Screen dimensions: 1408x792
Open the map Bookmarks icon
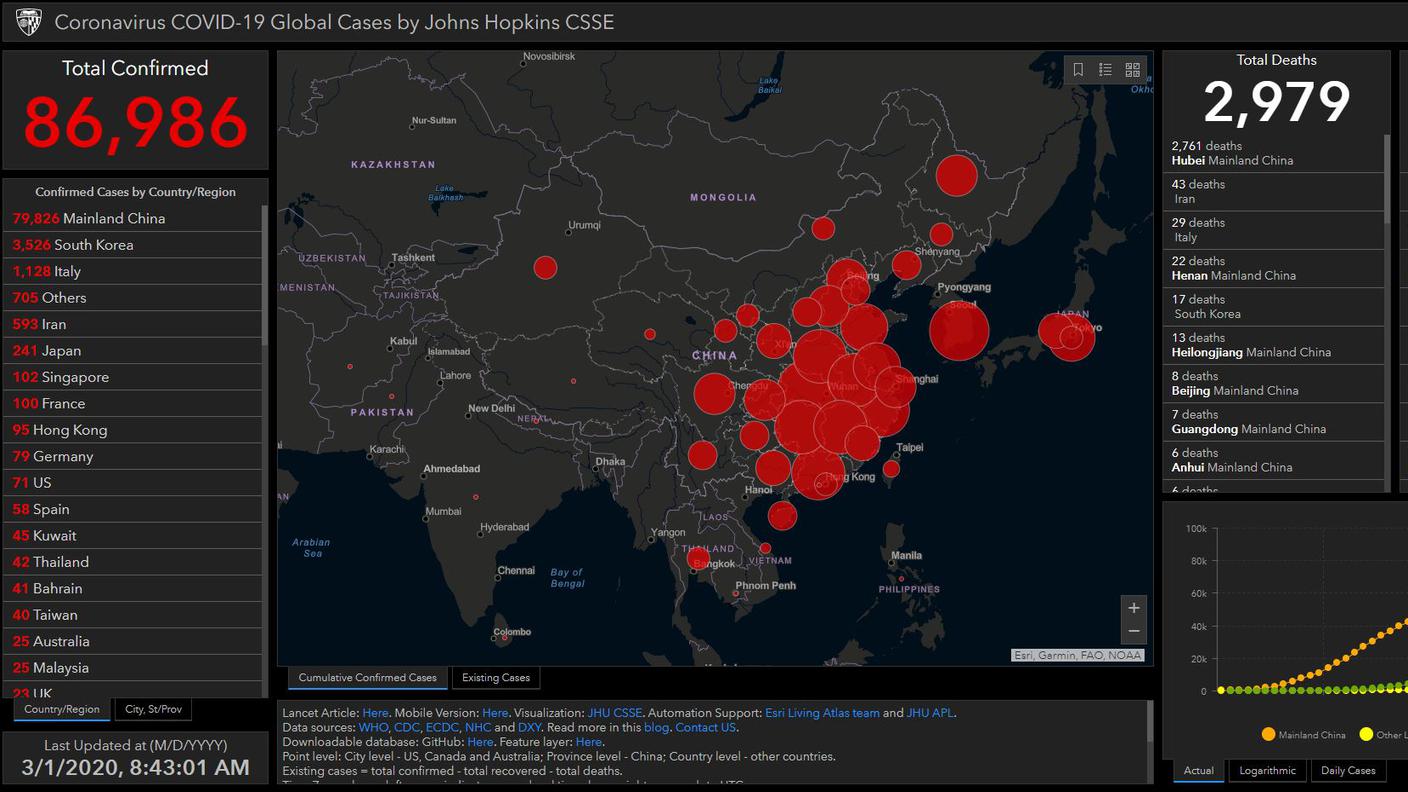[x=1078, y=70]
